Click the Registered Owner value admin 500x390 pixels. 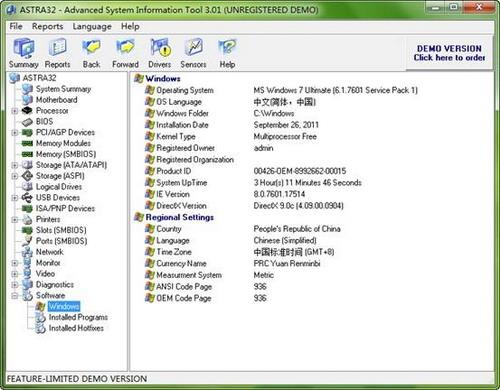pos(263,148)
